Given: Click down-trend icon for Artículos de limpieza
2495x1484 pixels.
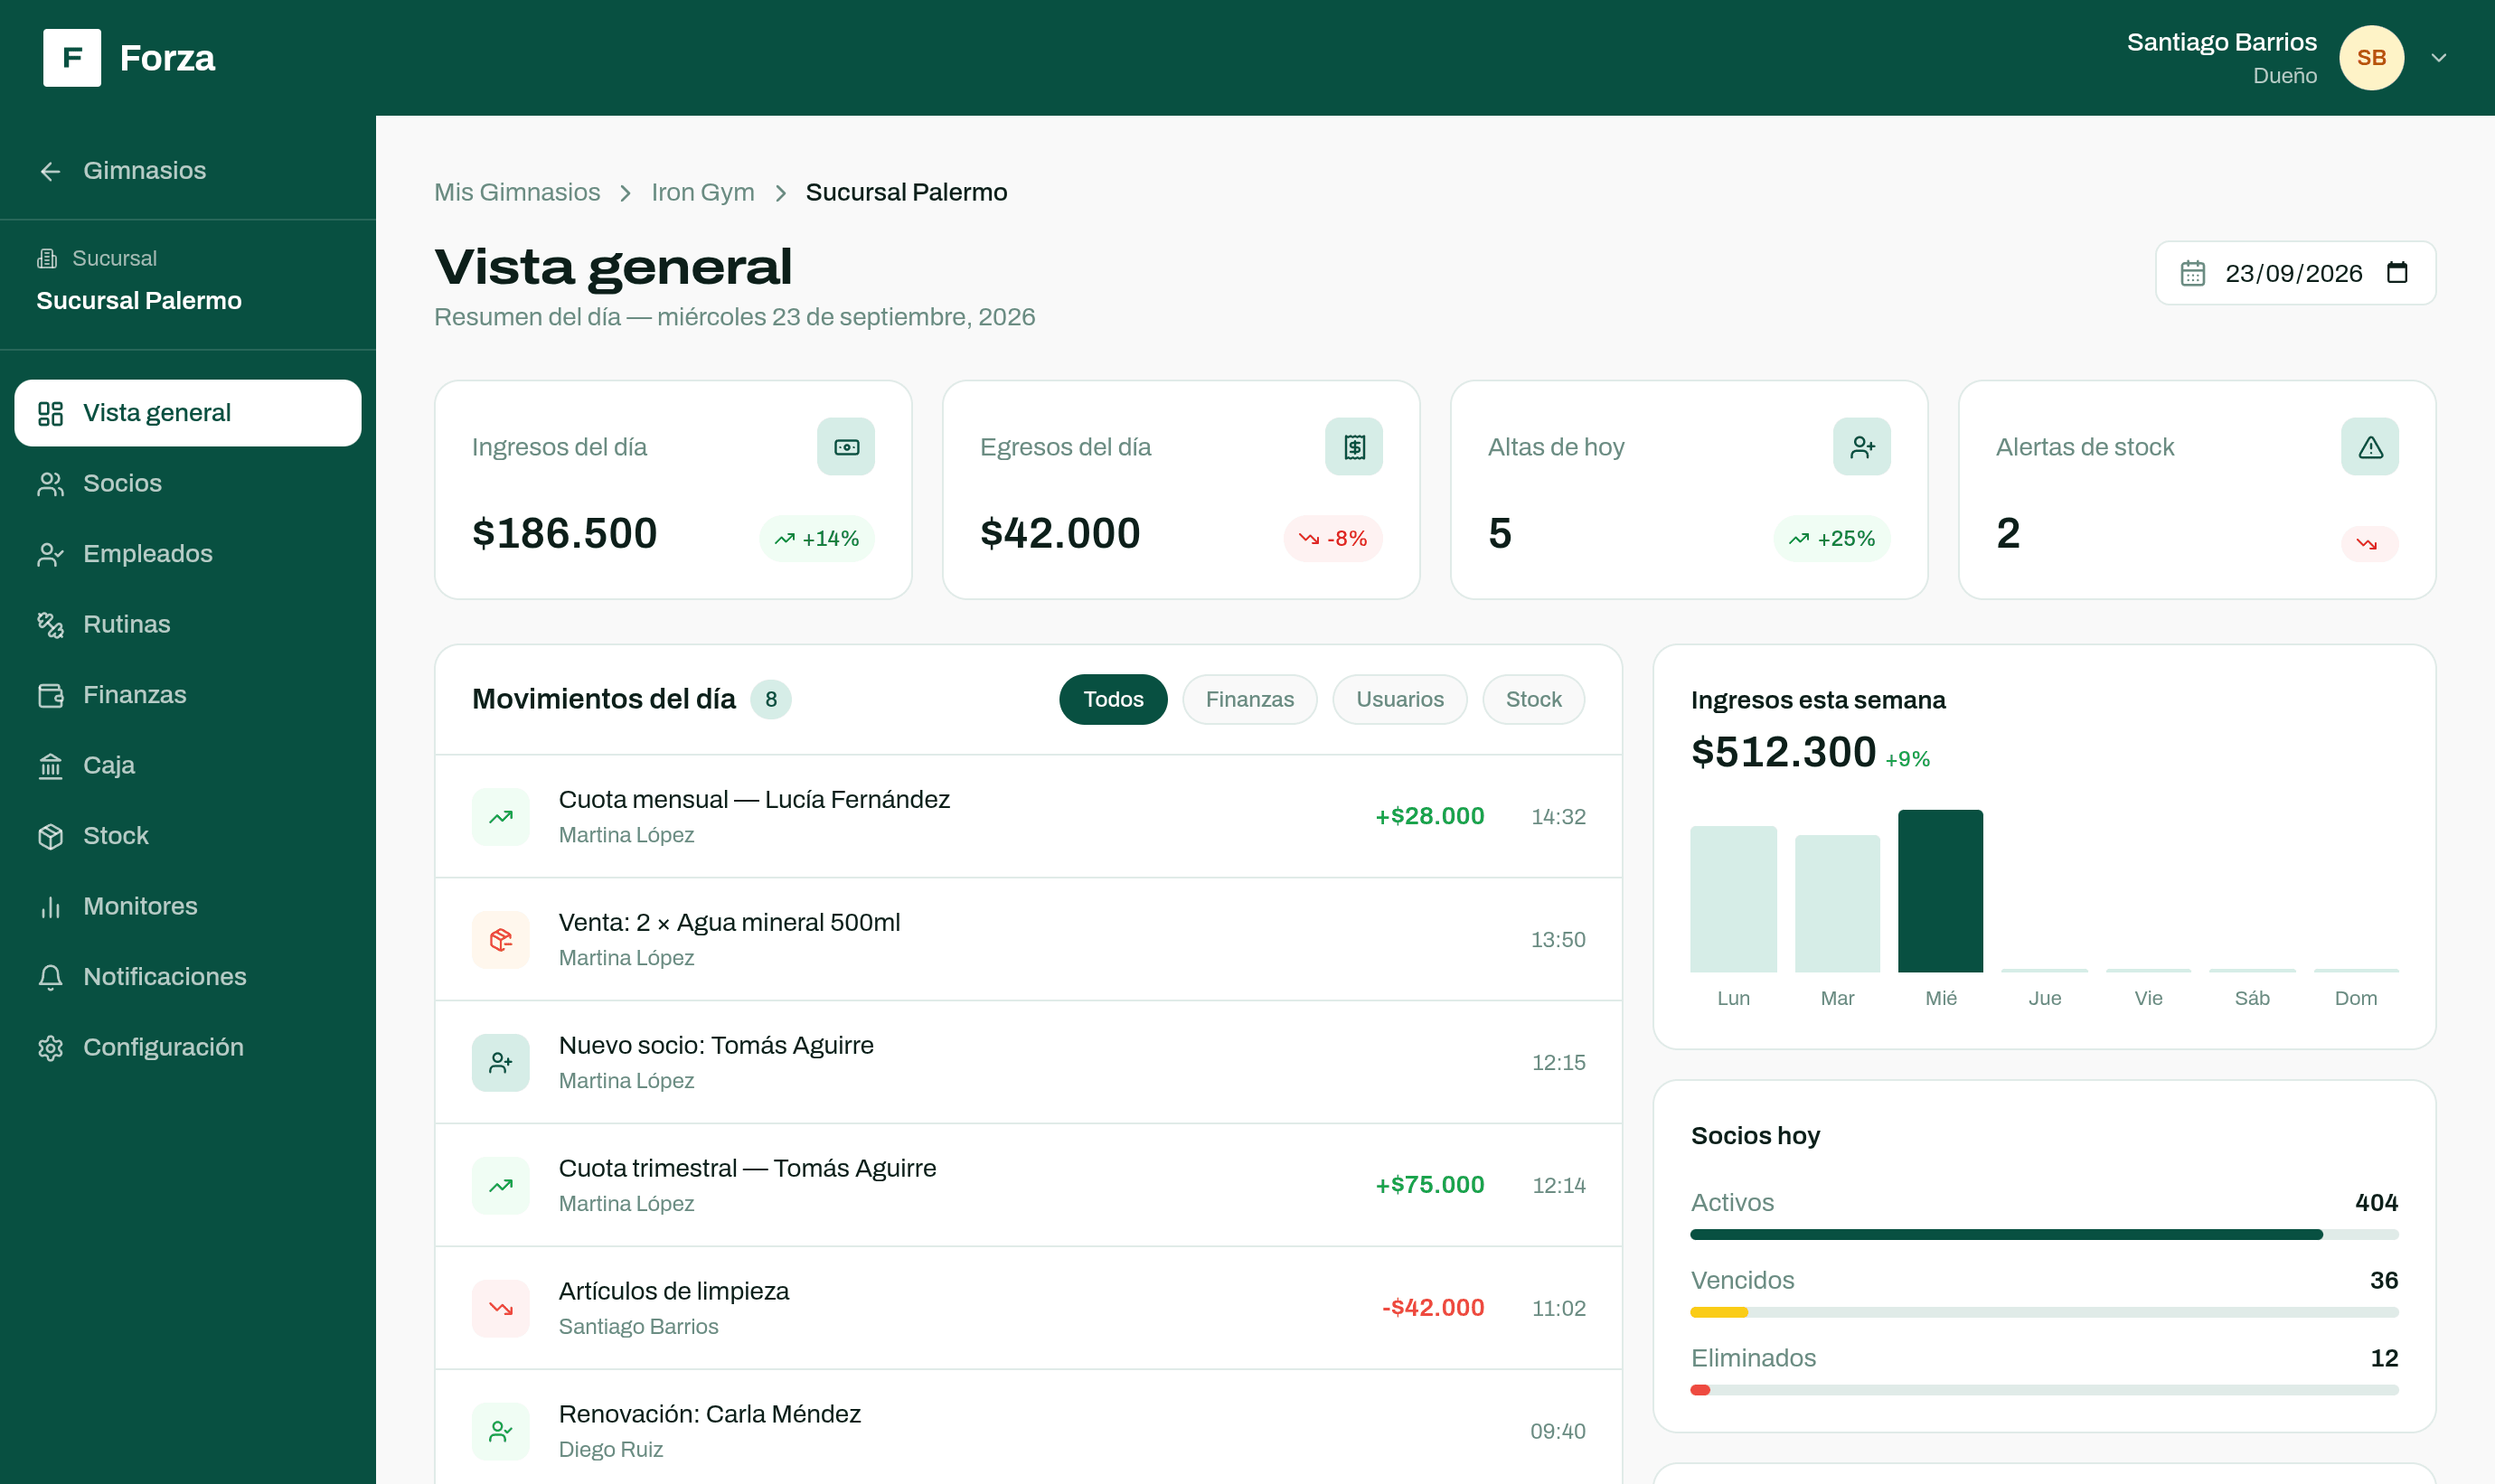Looking at the screenshot, I should (x=501, y=1309).
